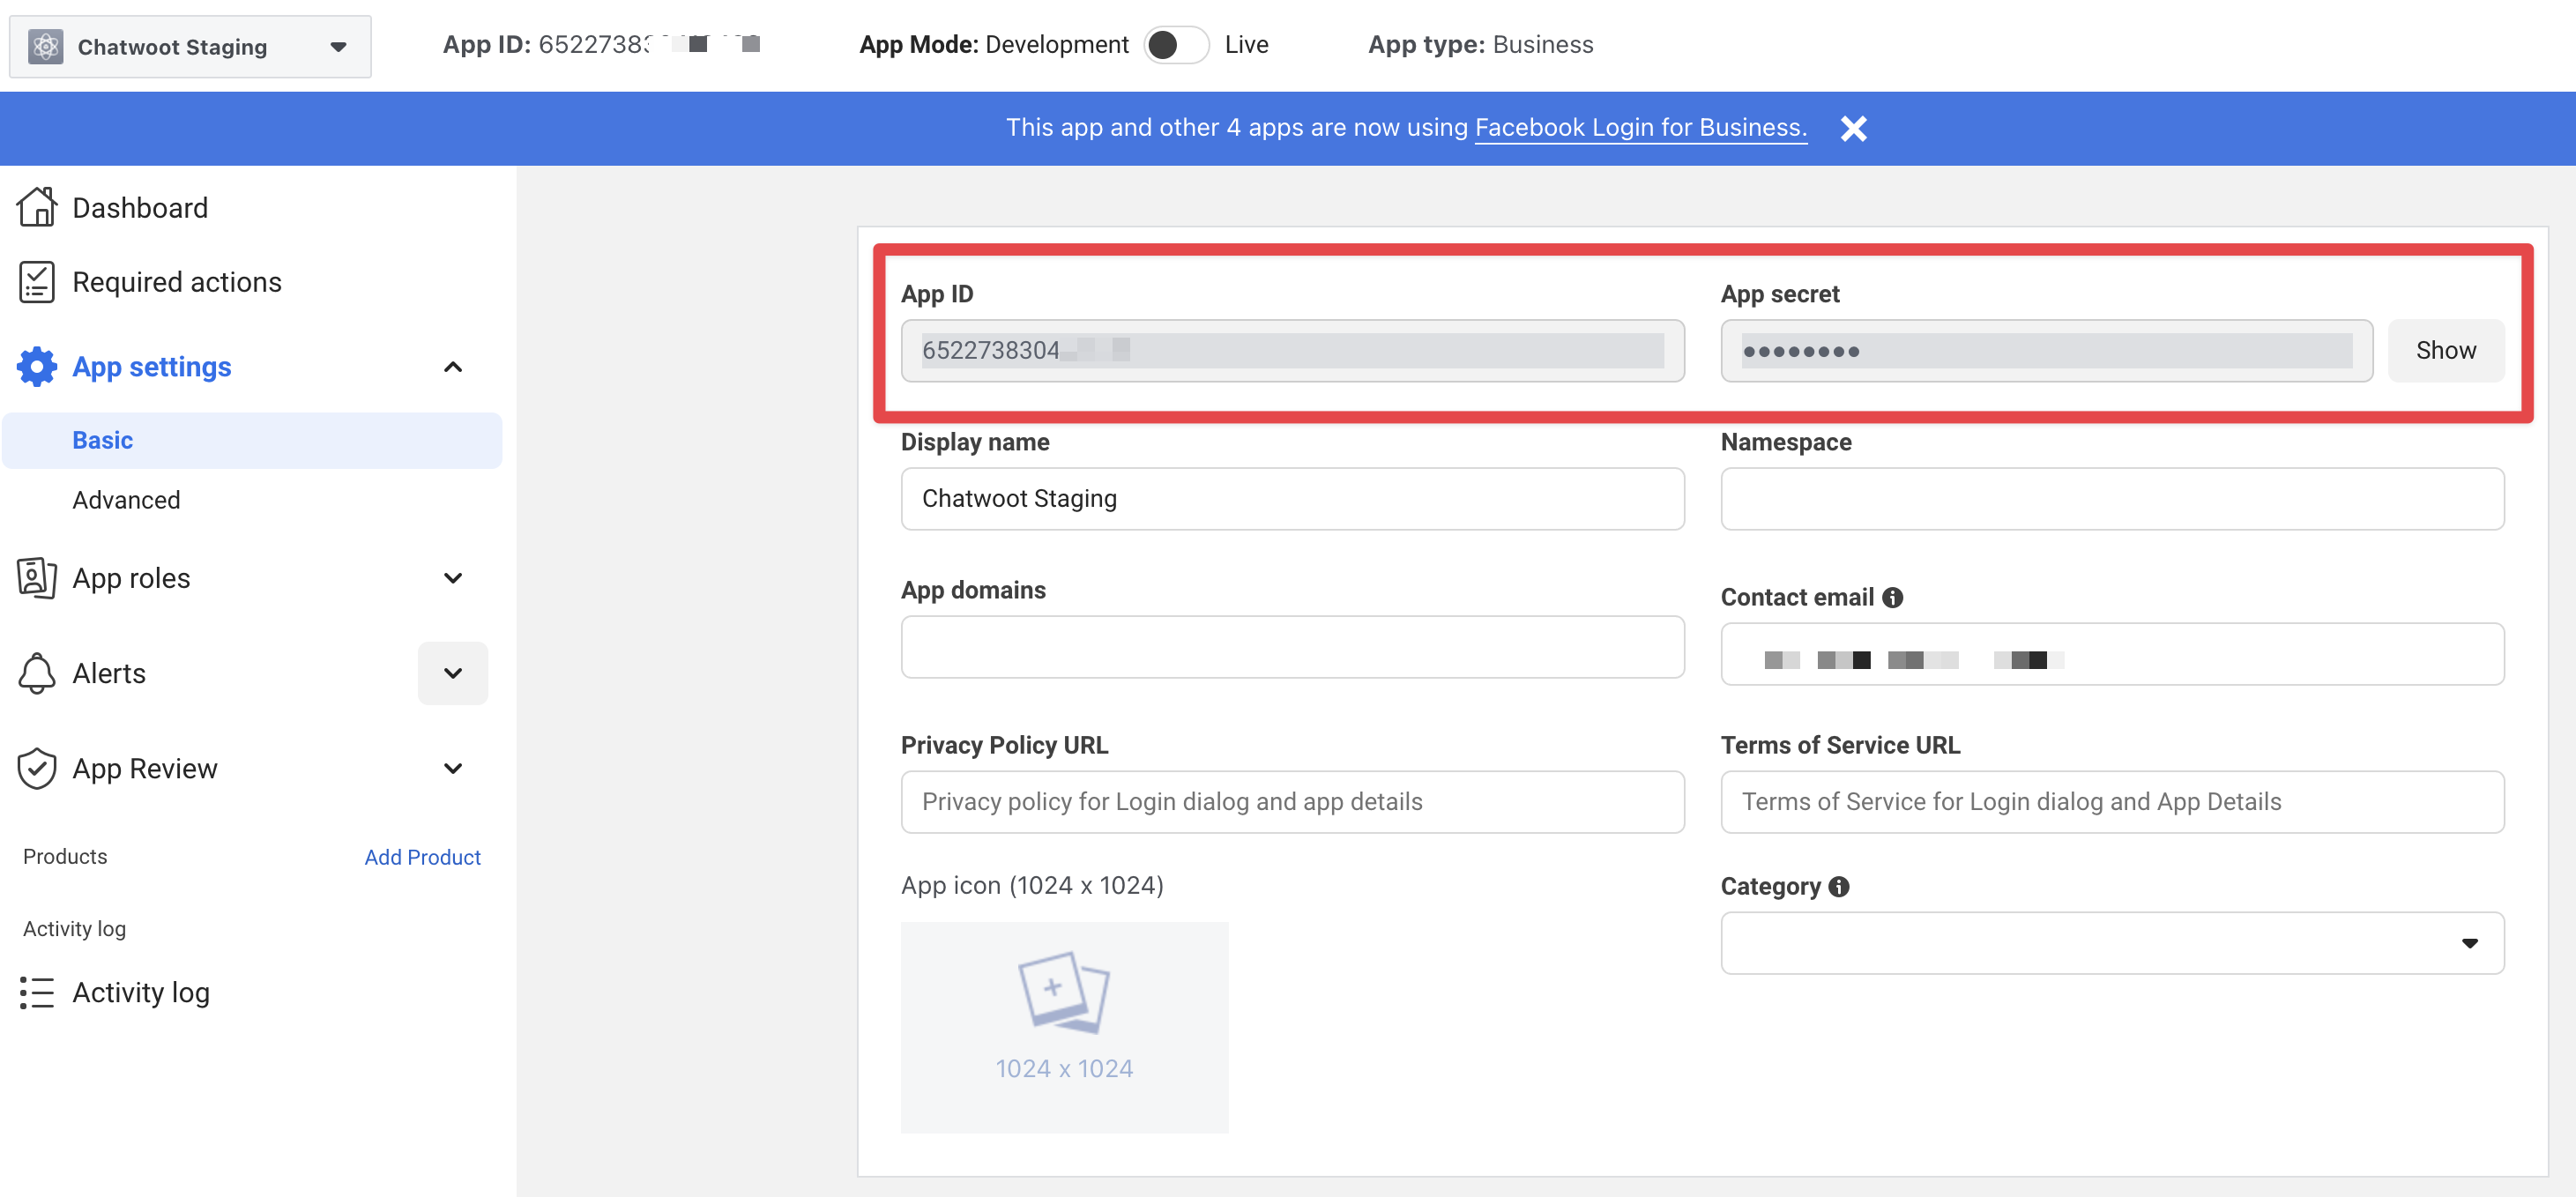This screenshot has width=2576, height=1197.
Task: Open the Chatwoot Staging app selector dropdown
Action: (190, 46)
